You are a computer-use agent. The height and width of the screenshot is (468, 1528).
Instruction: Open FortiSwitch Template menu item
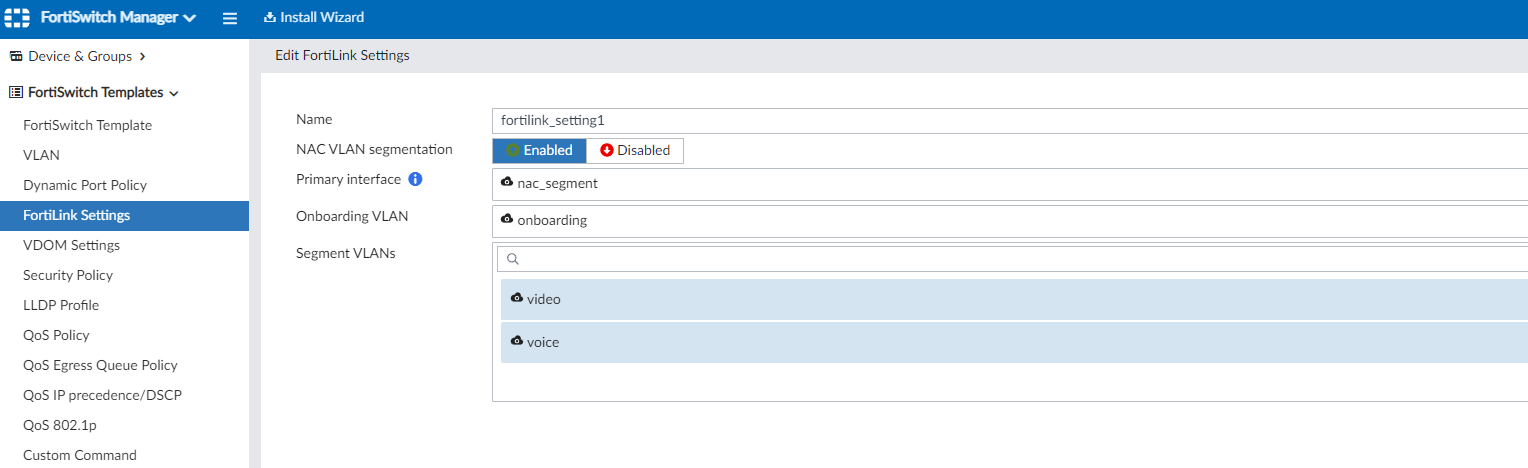click(88, 125)
